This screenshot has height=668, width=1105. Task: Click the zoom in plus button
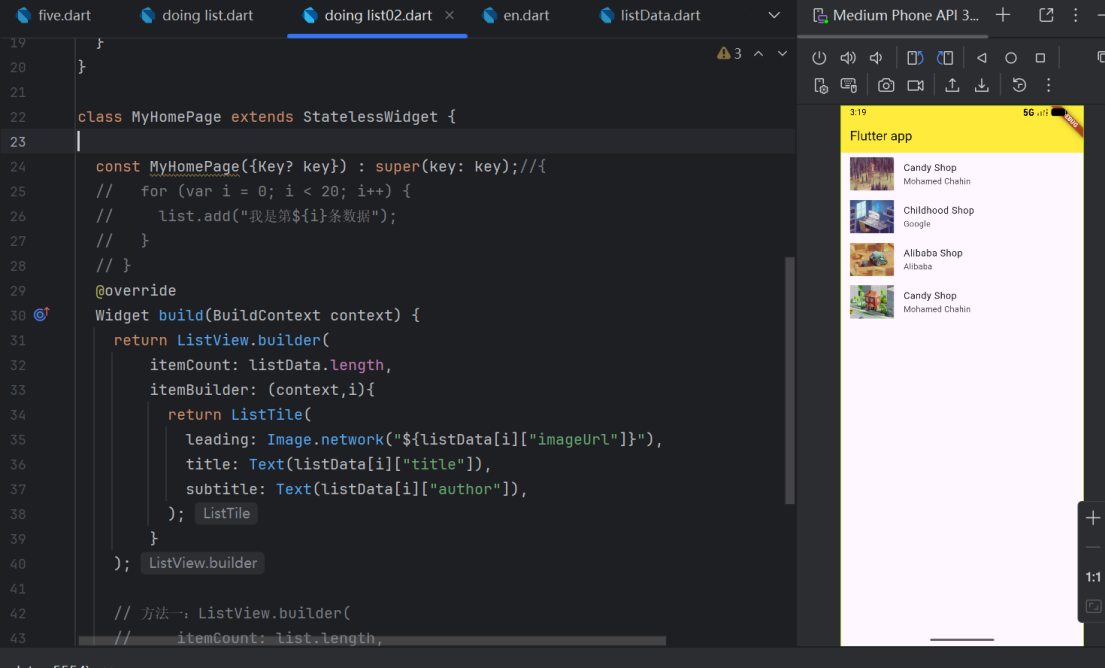click(1093, 518)
